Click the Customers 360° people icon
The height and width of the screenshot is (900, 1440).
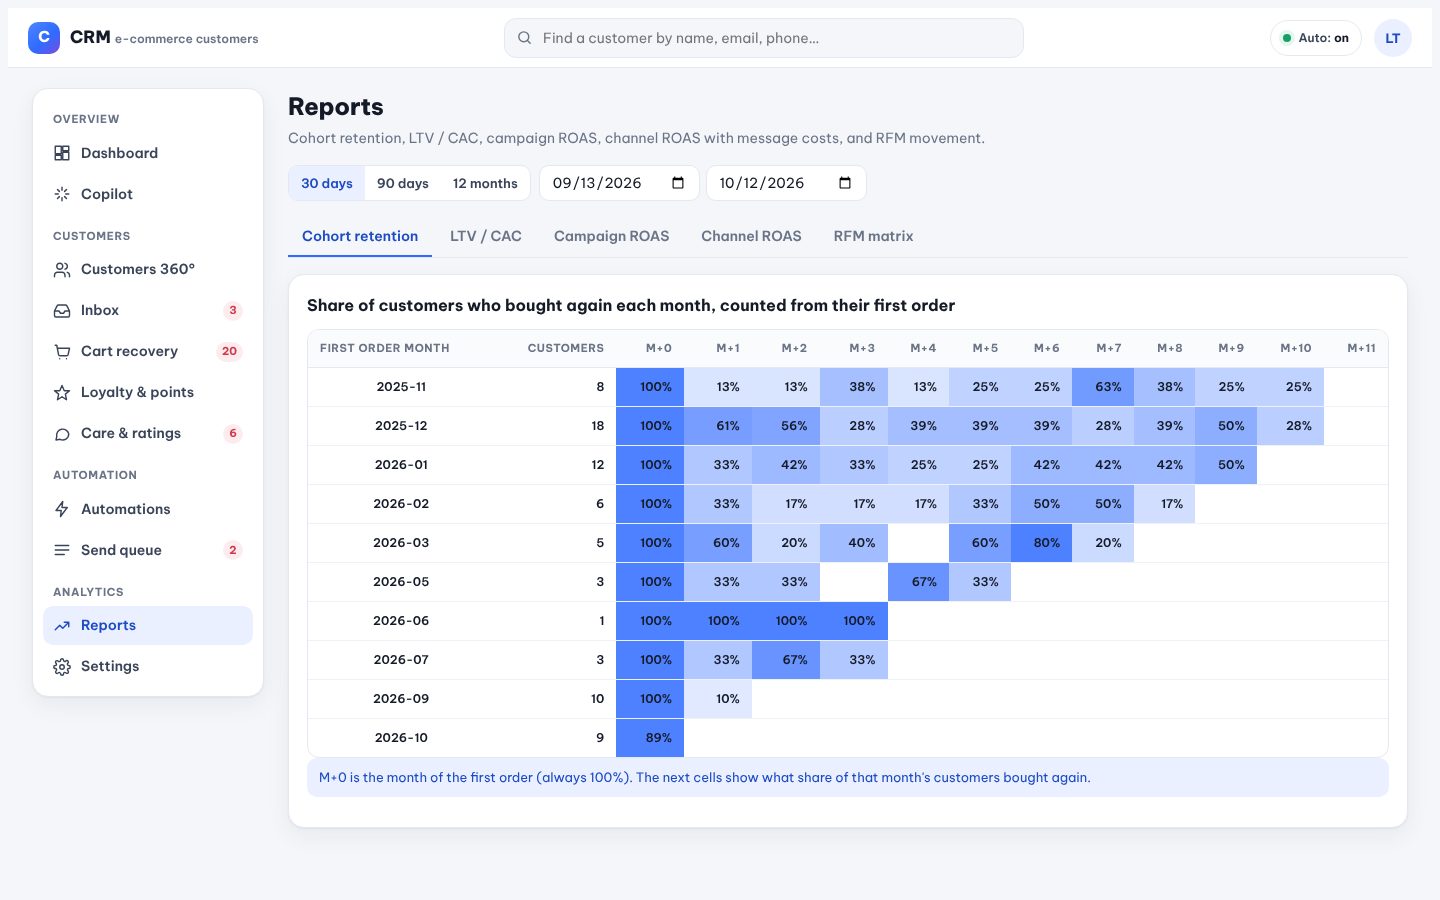point(62,269)
